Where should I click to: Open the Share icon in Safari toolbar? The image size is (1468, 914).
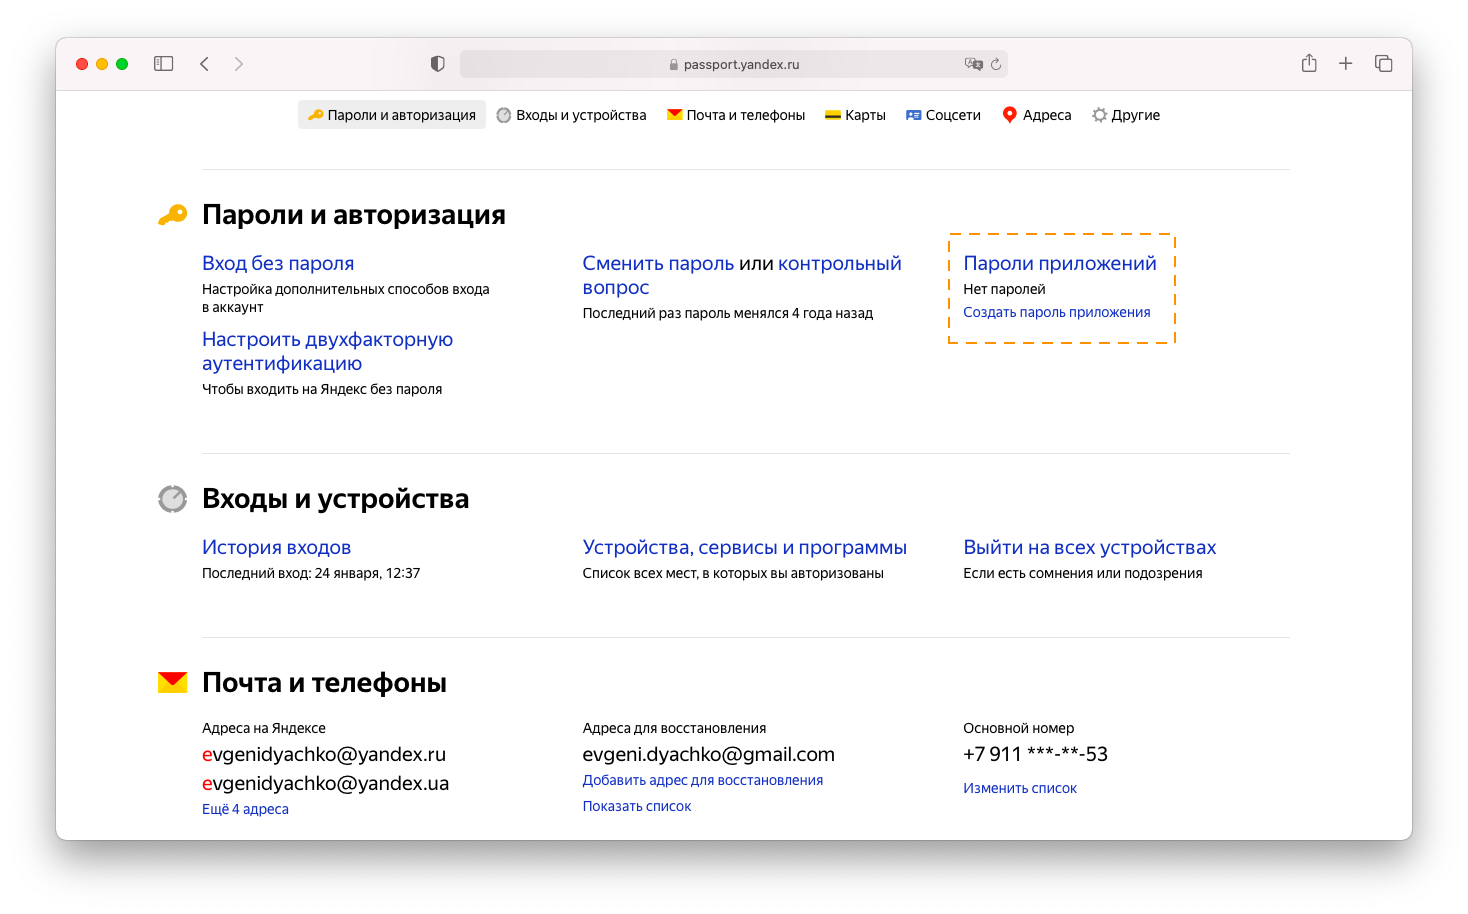click(1309, 63)
